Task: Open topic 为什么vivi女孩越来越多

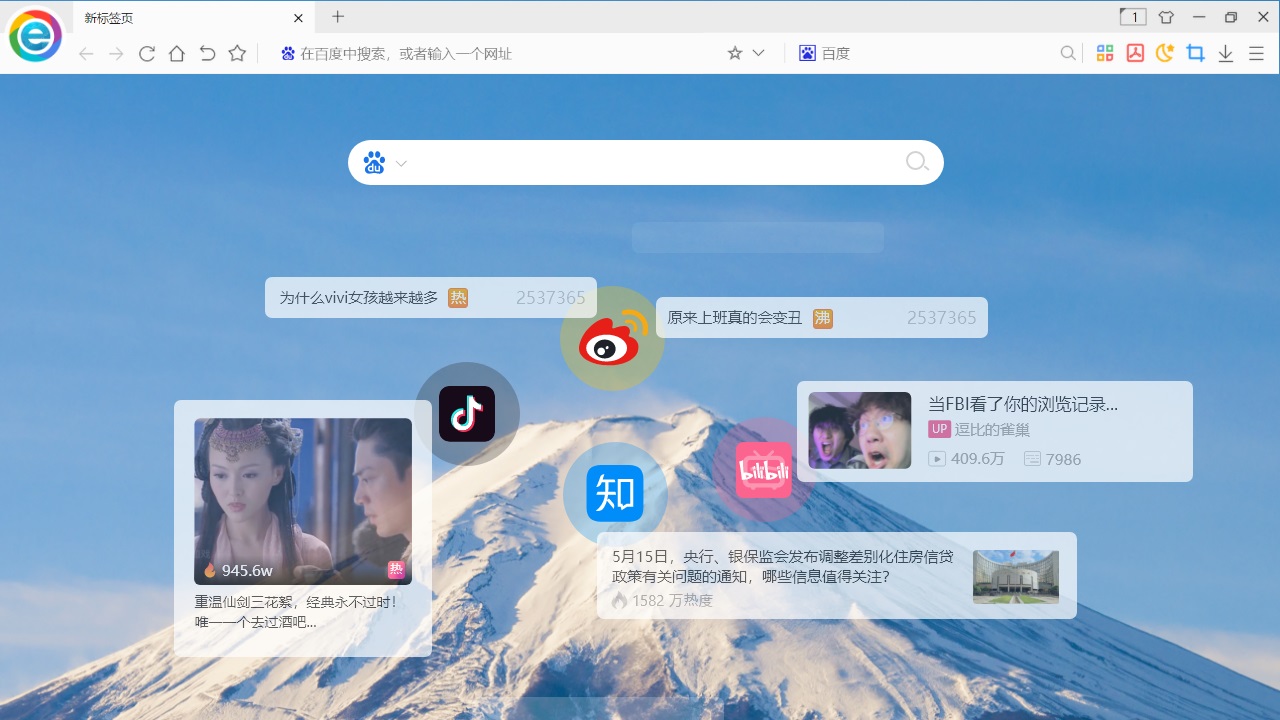Action: coord(359,297)
